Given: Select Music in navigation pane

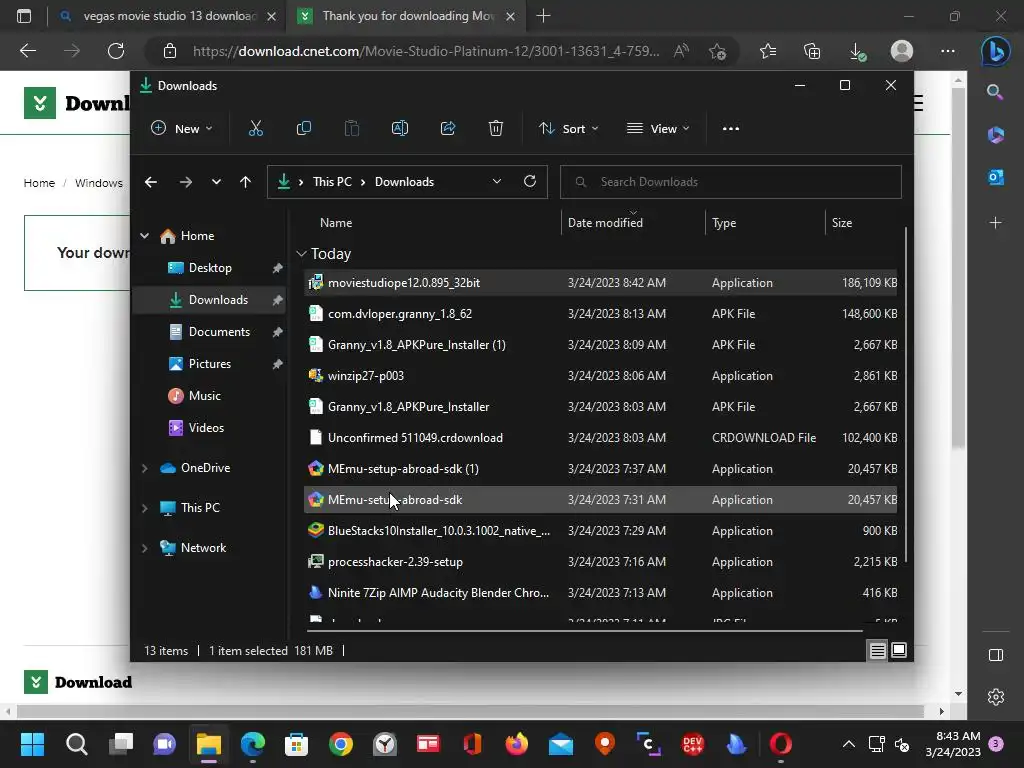Looking at the screenshot, I should (209, 396).
